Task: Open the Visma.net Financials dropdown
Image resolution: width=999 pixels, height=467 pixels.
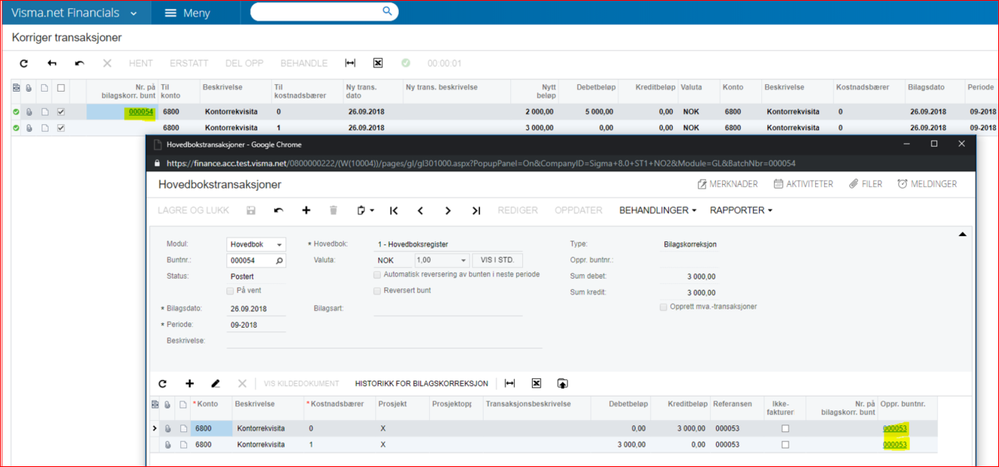Action: pos(75,13)
